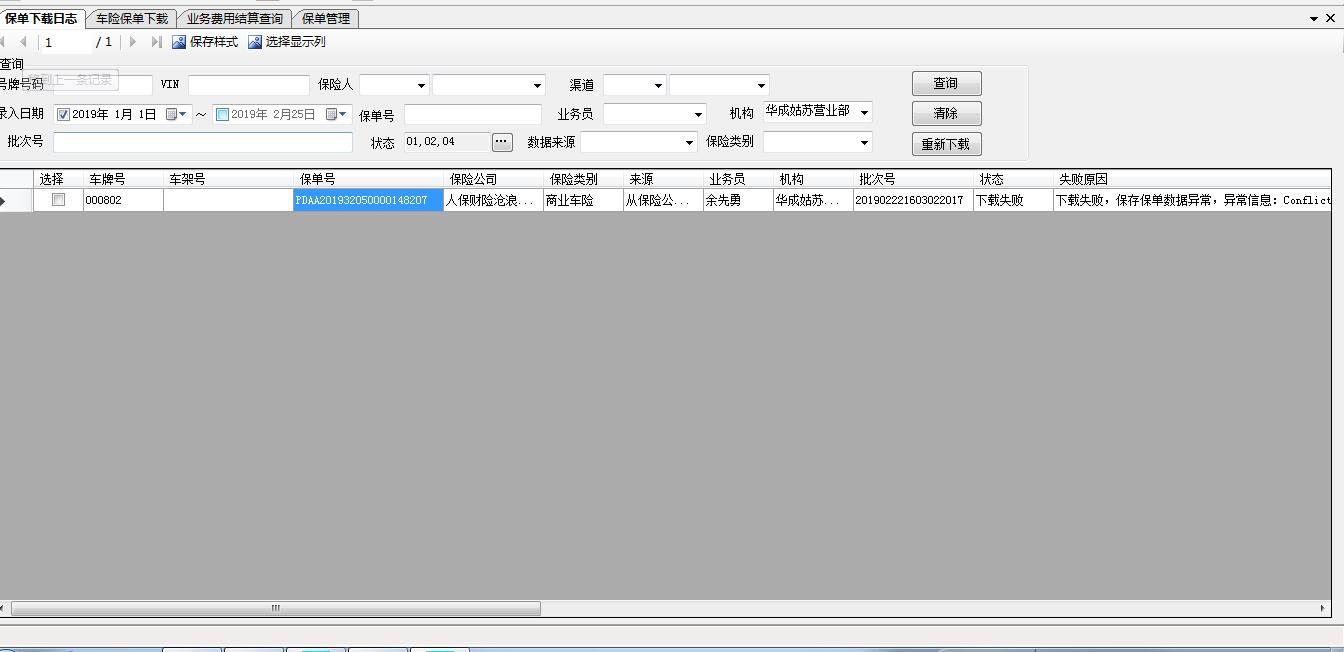Image resolution: width=1344 pixels, height=652 pixels.
Task: Open start date calendar picker
Action: (x=176, y=115)
